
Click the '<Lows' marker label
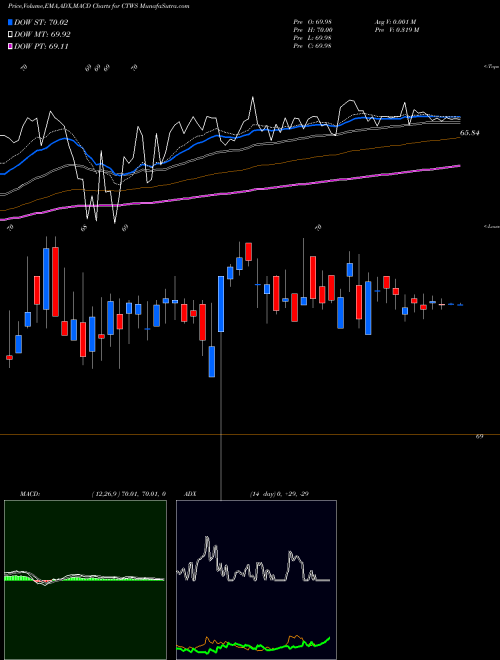click(492, 226)
